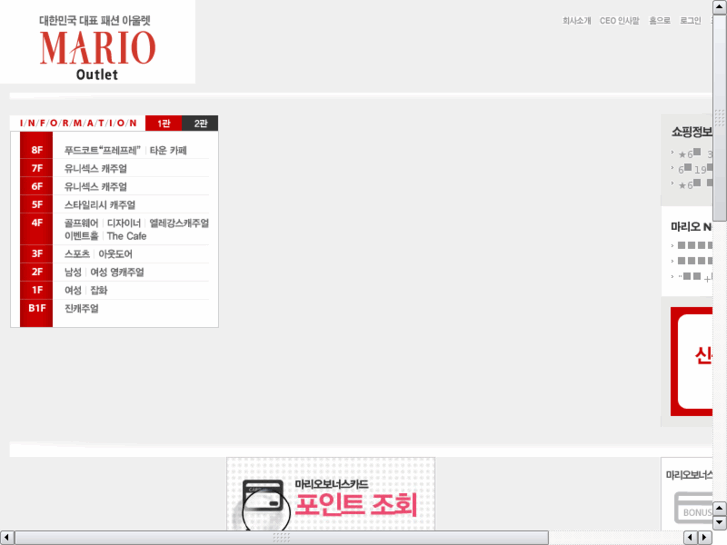Viewport: 727px width, 545px height.
Task: Open 진캐주얼 on B1F
Action: [x=82, y=308]
